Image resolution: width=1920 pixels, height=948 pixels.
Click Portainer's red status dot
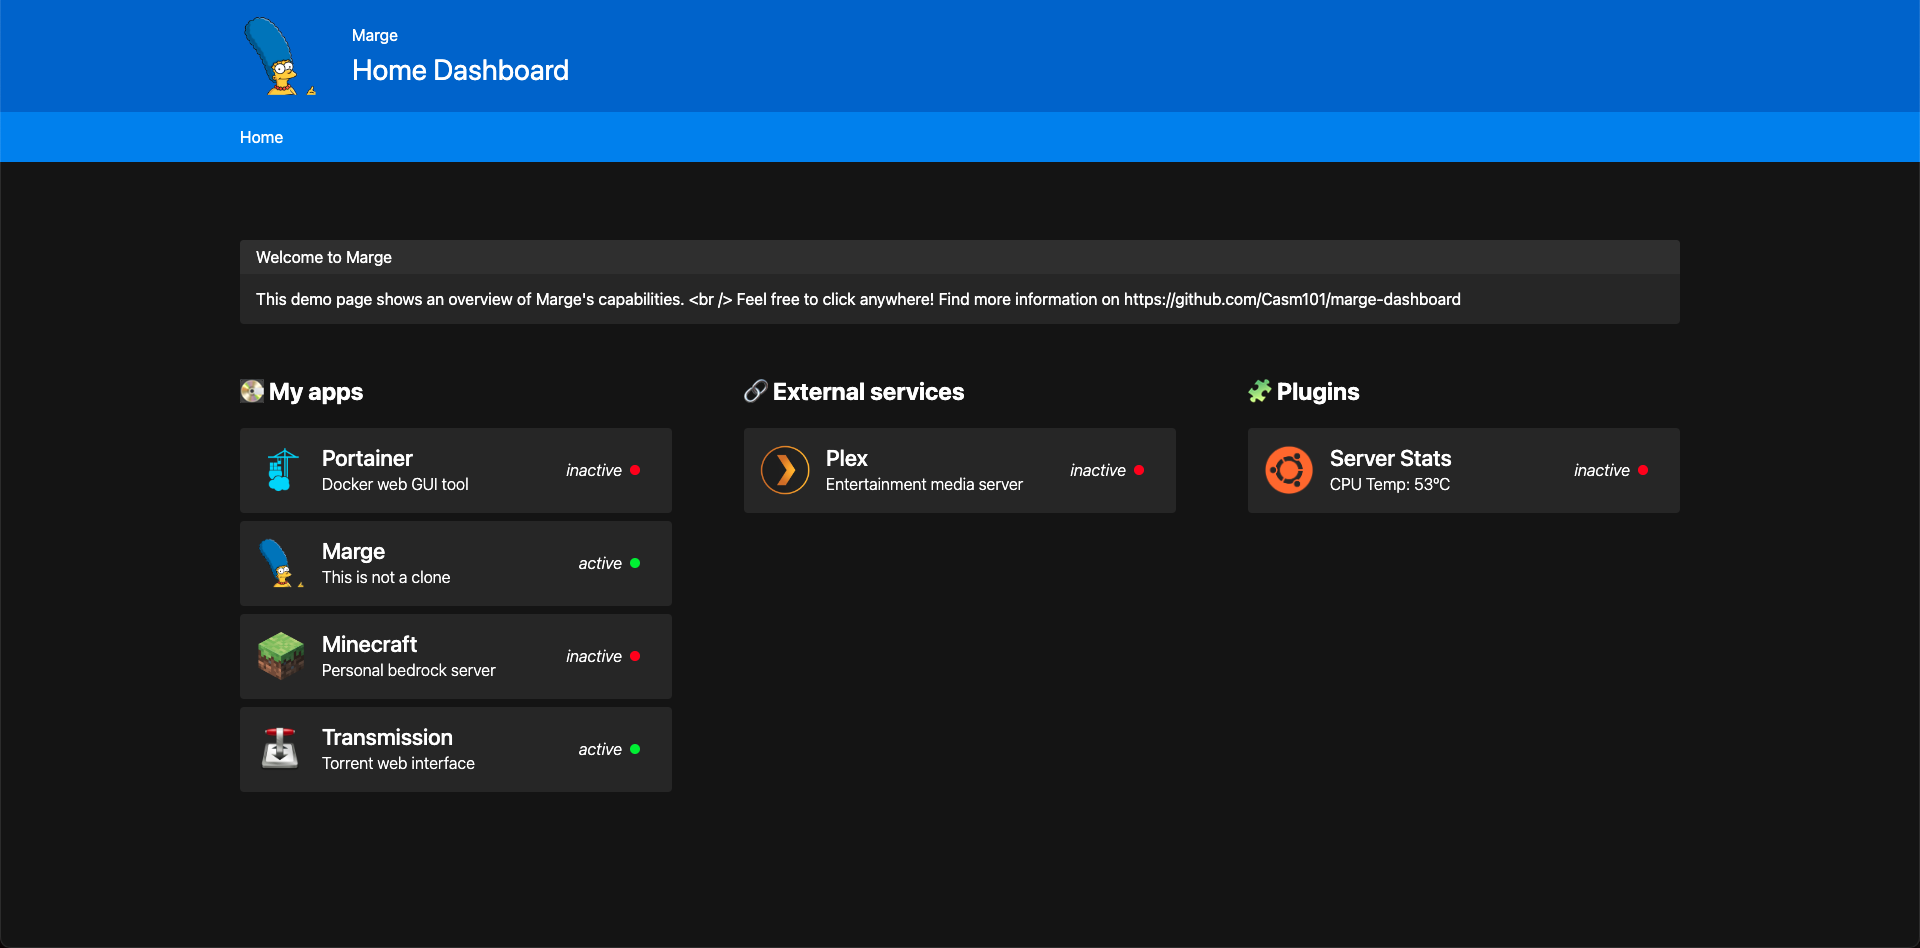635,470
